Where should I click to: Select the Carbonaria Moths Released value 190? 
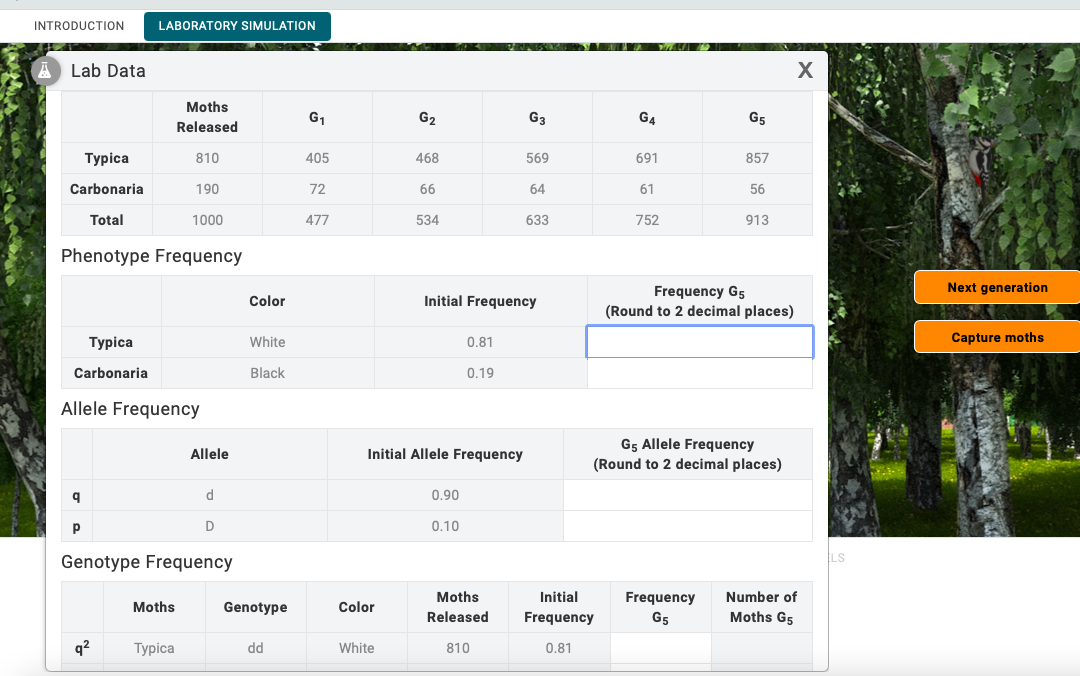pos(206,188)
